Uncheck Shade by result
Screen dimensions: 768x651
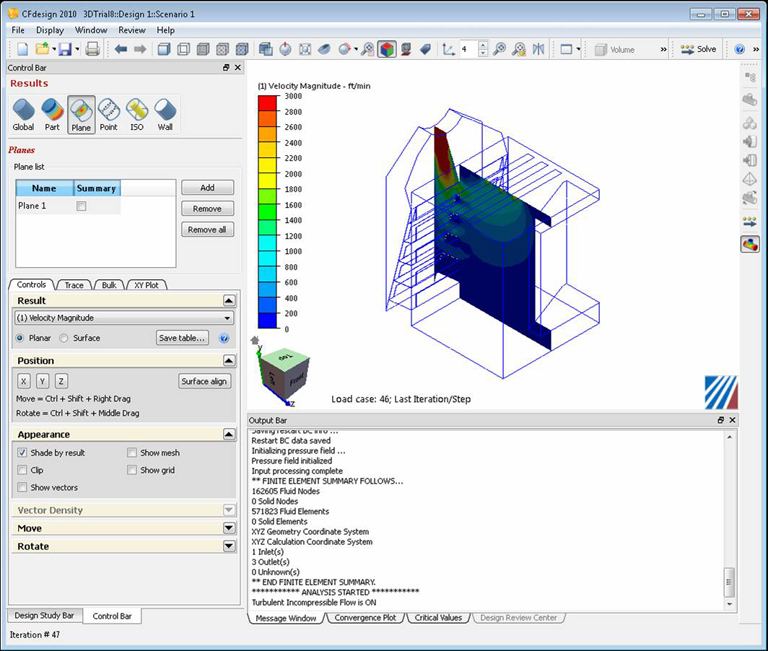pos(22,453)
